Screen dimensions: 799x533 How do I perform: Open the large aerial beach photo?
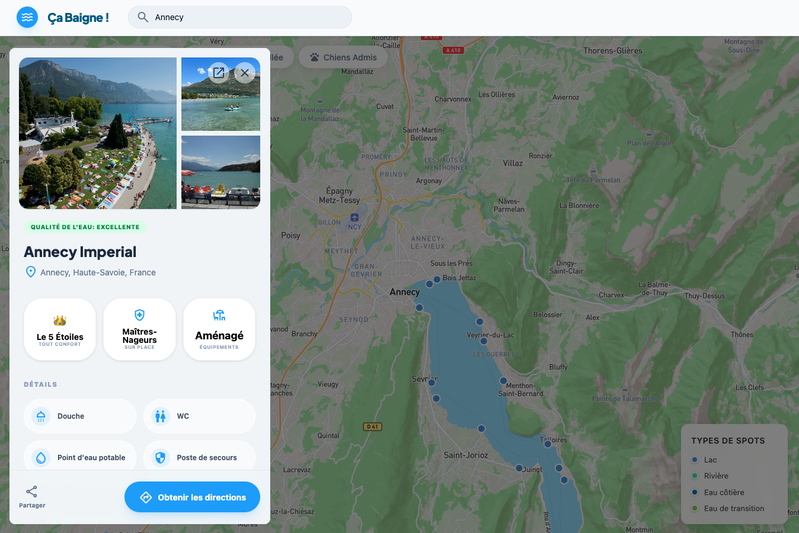[x=98, y=133]
